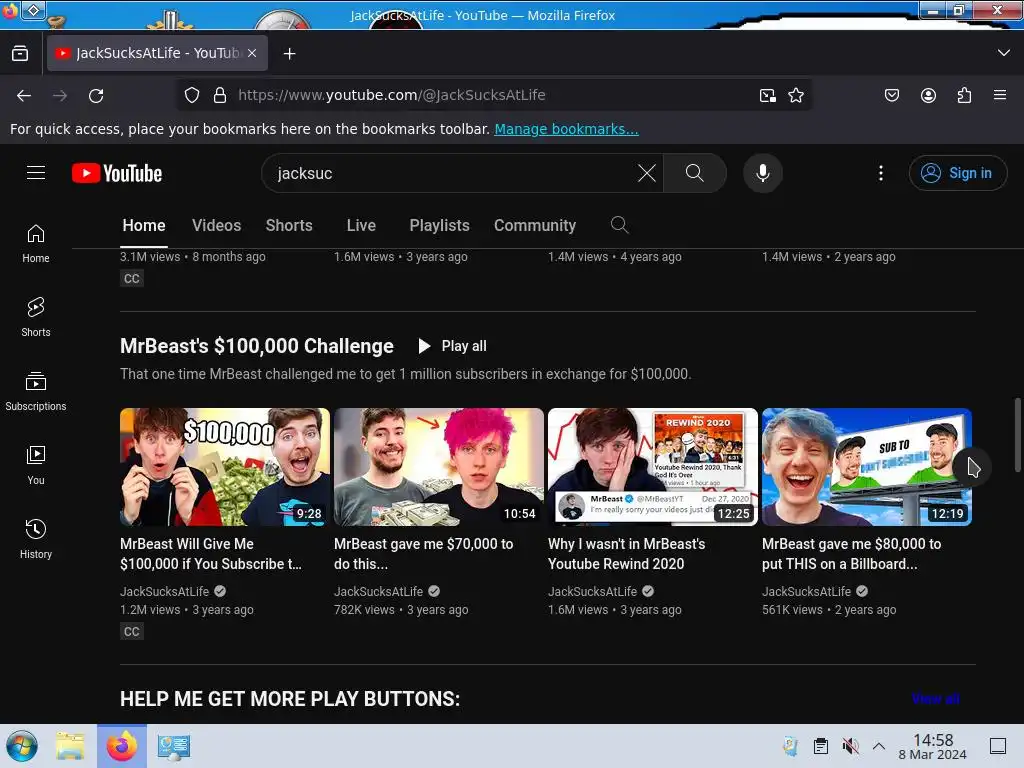Click the show desktop button in taskbar
Viewport: 1024px width, 768px height.
998,746
